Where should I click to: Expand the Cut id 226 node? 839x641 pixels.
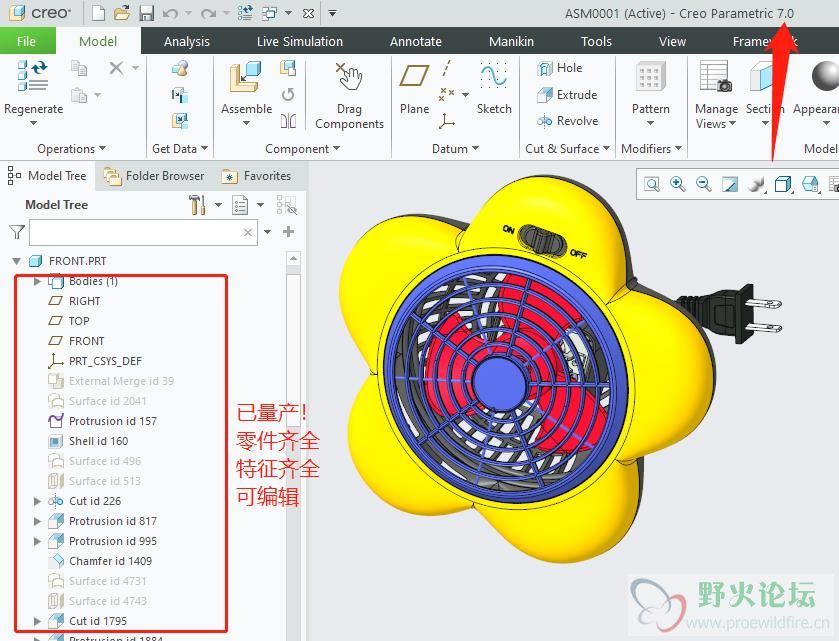37,501
